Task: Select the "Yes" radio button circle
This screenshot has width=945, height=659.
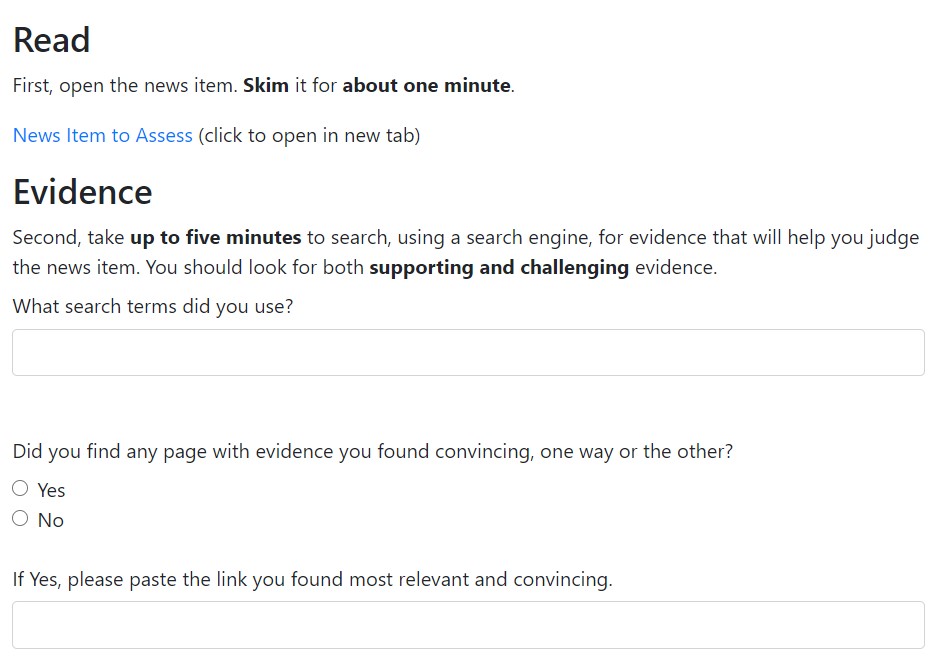Action: (20, 489)
